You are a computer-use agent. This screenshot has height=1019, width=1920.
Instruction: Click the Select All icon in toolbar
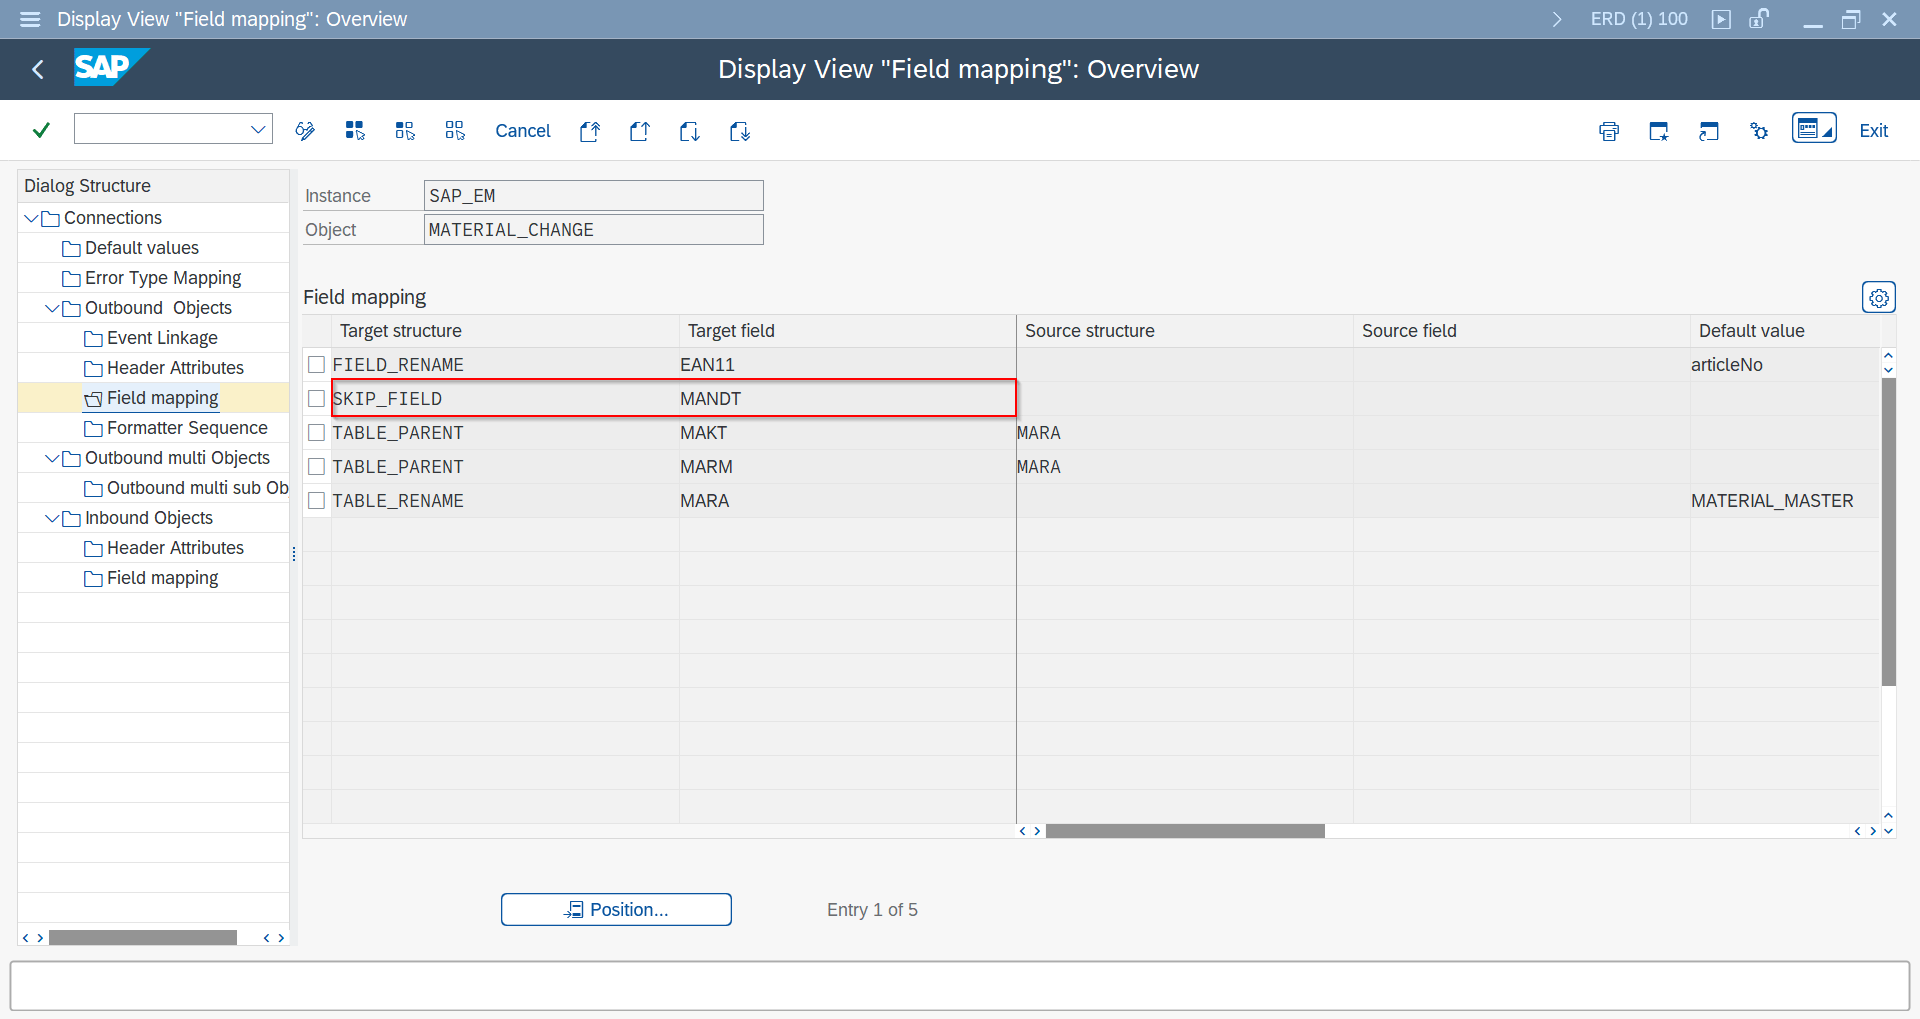(355, 131)
